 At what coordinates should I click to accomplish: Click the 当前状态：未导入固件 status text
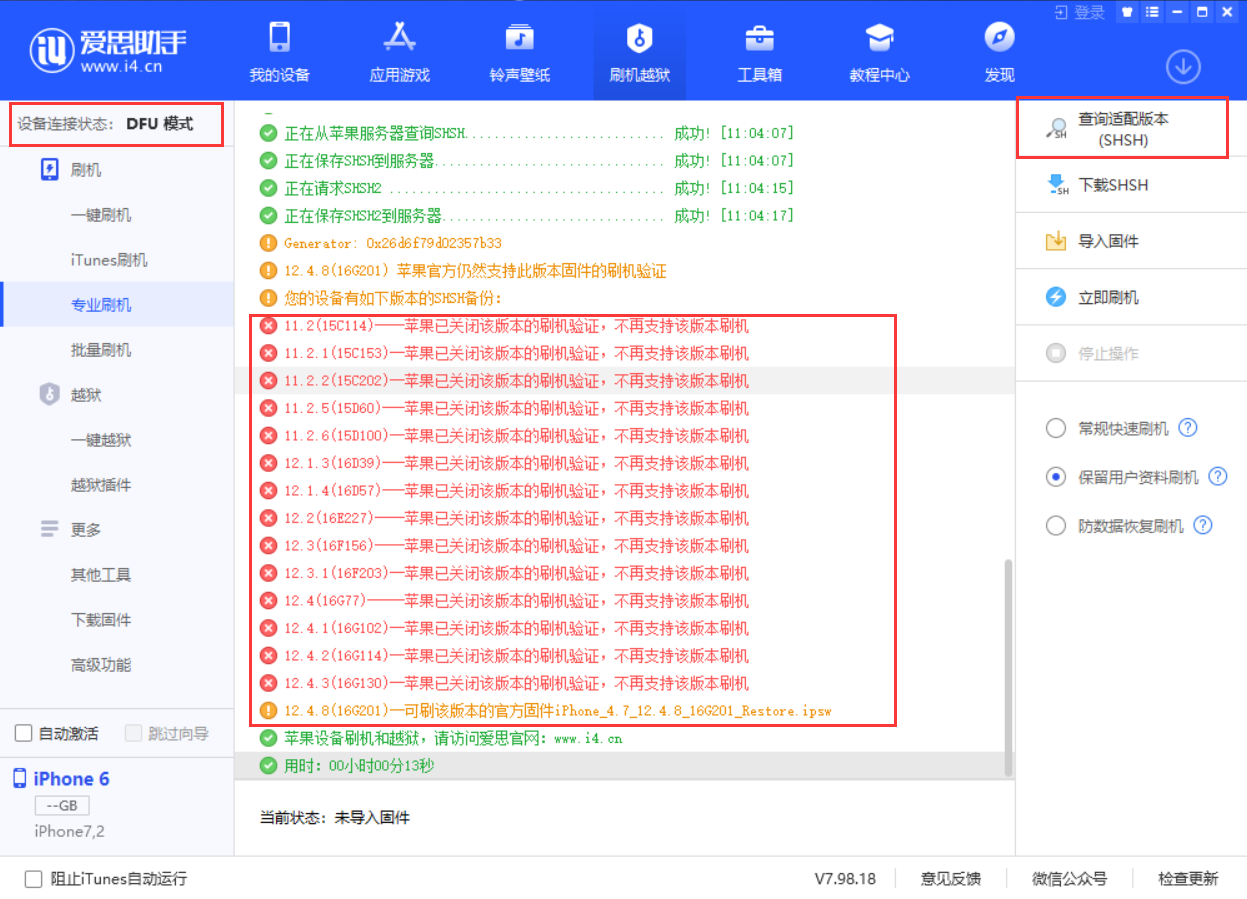335,818
